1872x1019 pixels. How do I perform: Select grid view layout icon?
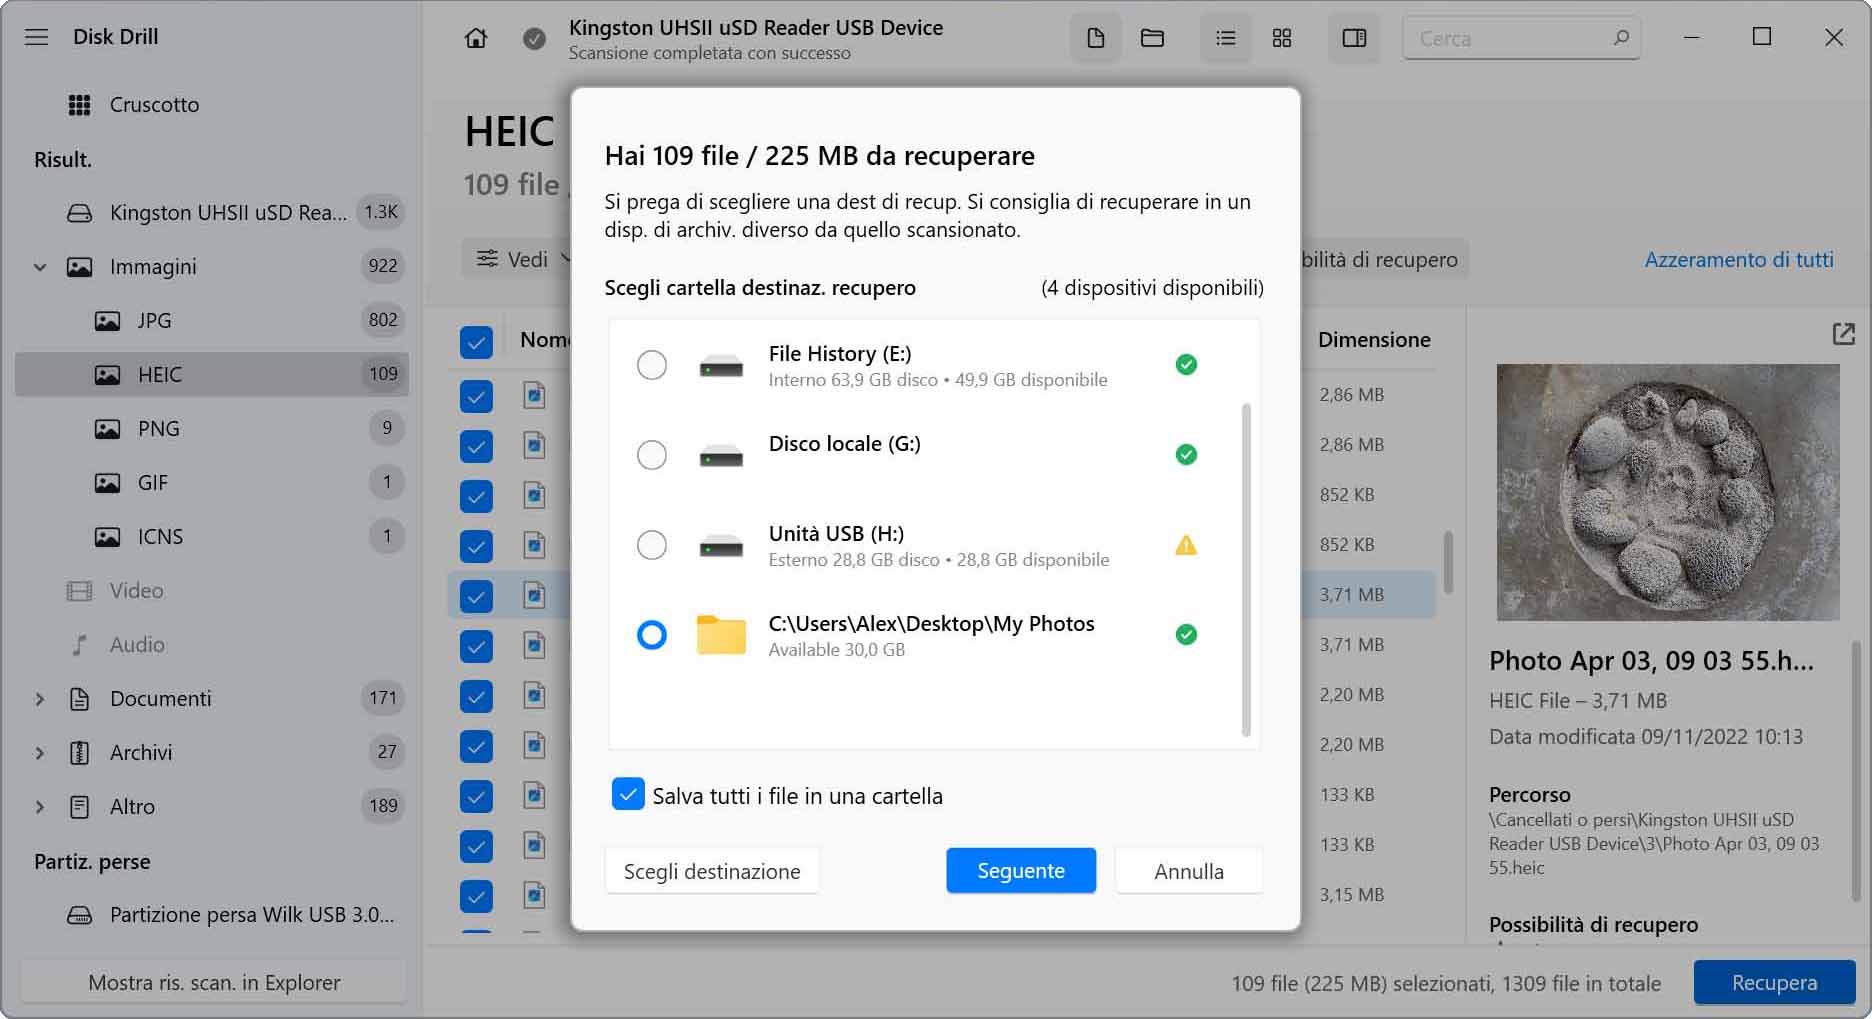click(x=1282, y=38)
